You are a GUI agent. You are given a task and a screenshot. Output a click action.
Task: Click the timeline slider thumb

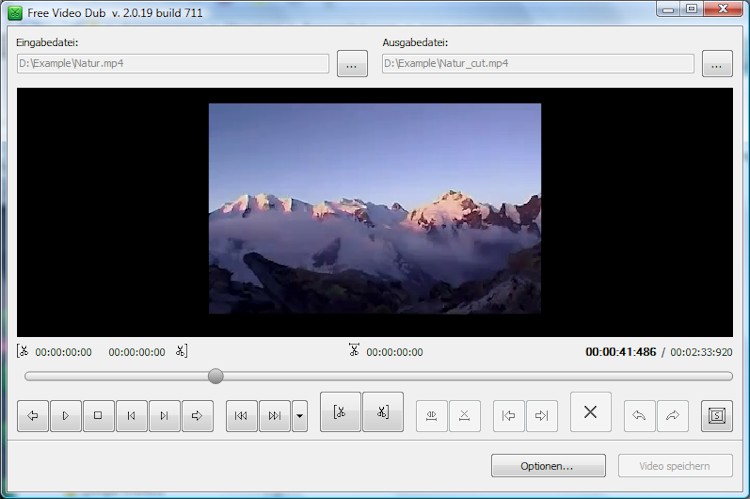(216, 376)
